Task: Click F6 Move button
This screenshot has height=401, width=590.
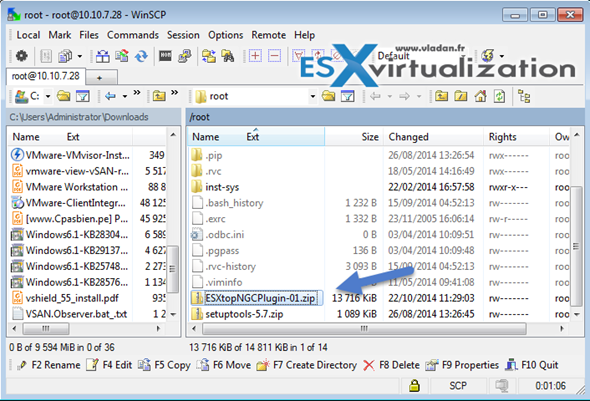Action: pyautogui.click(x=224, y=365)
